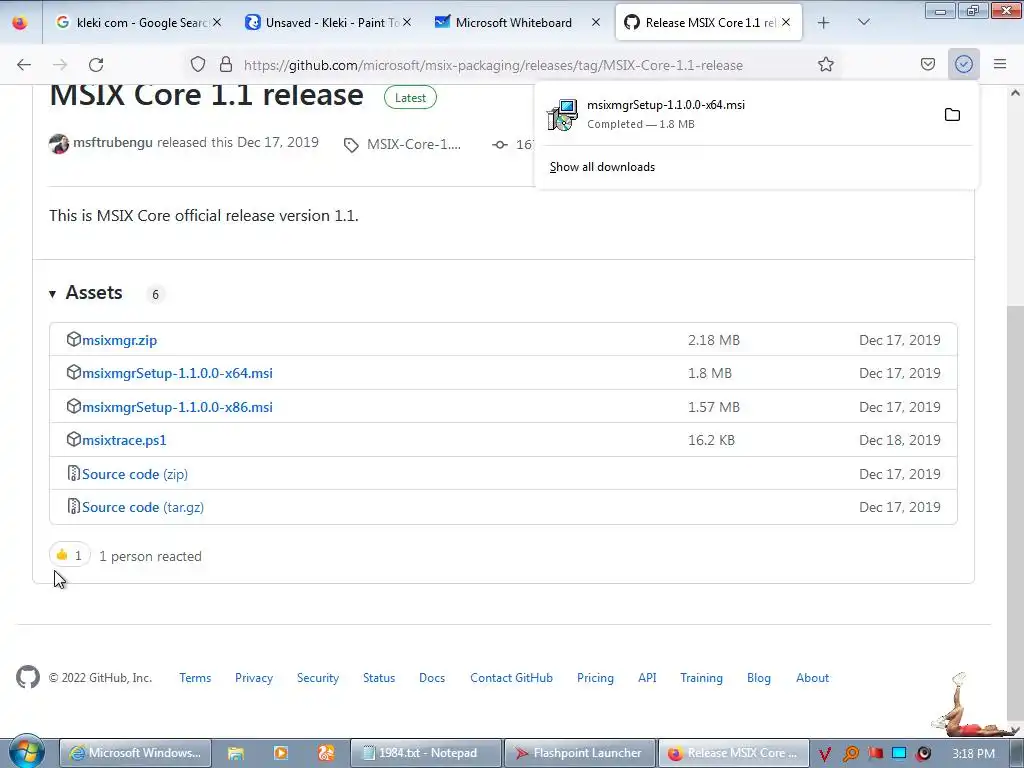Download msixtrace.ps1
The width and height of the screenshot is (1024, 768).
[x=124, y=441]
